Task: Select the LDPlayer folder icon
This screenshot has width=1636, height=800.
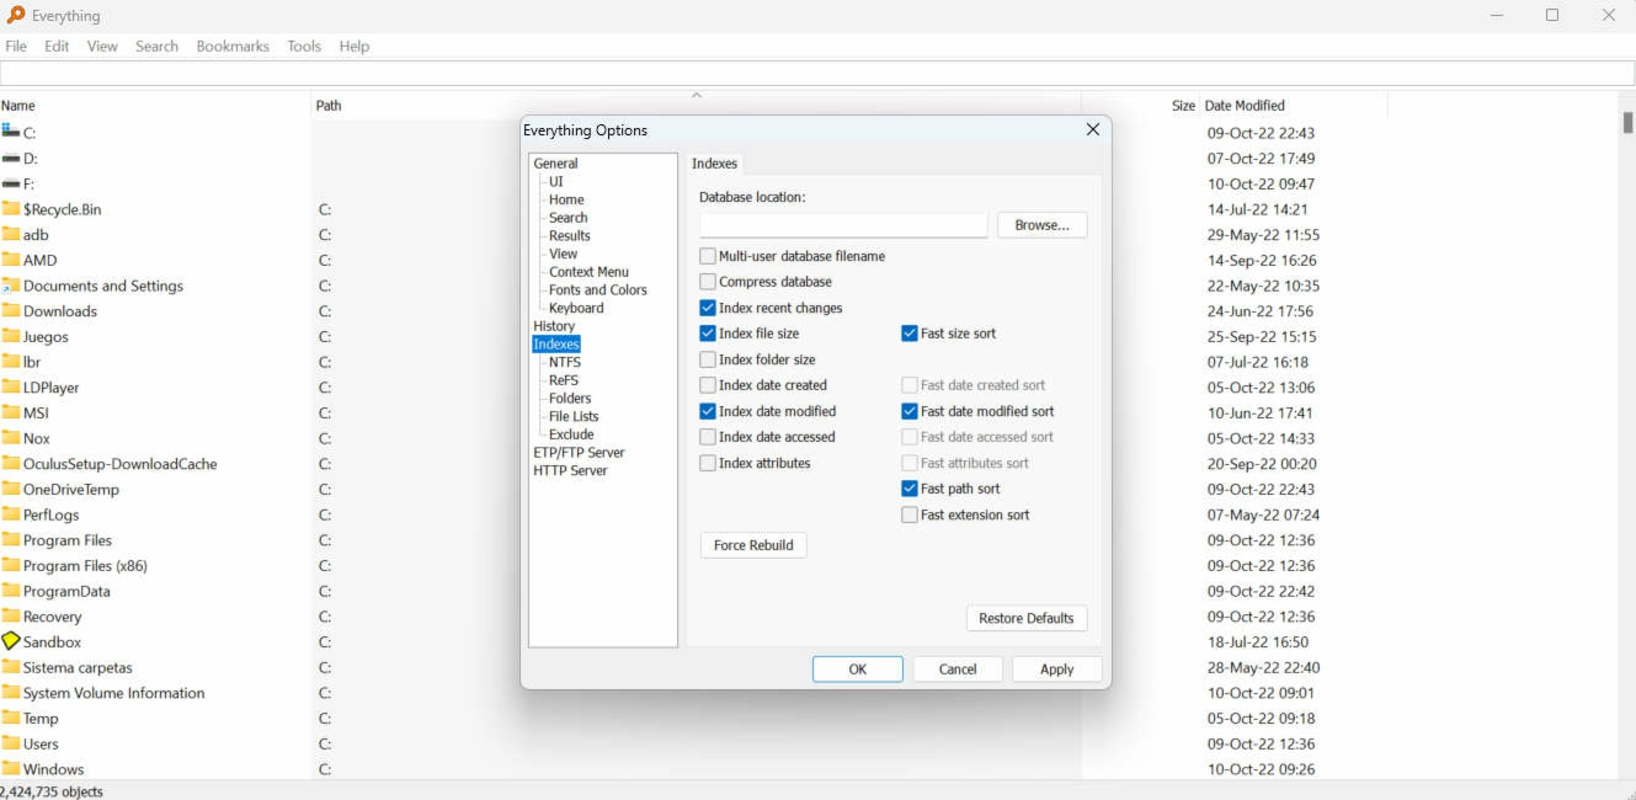Action: tap(11, 386)
